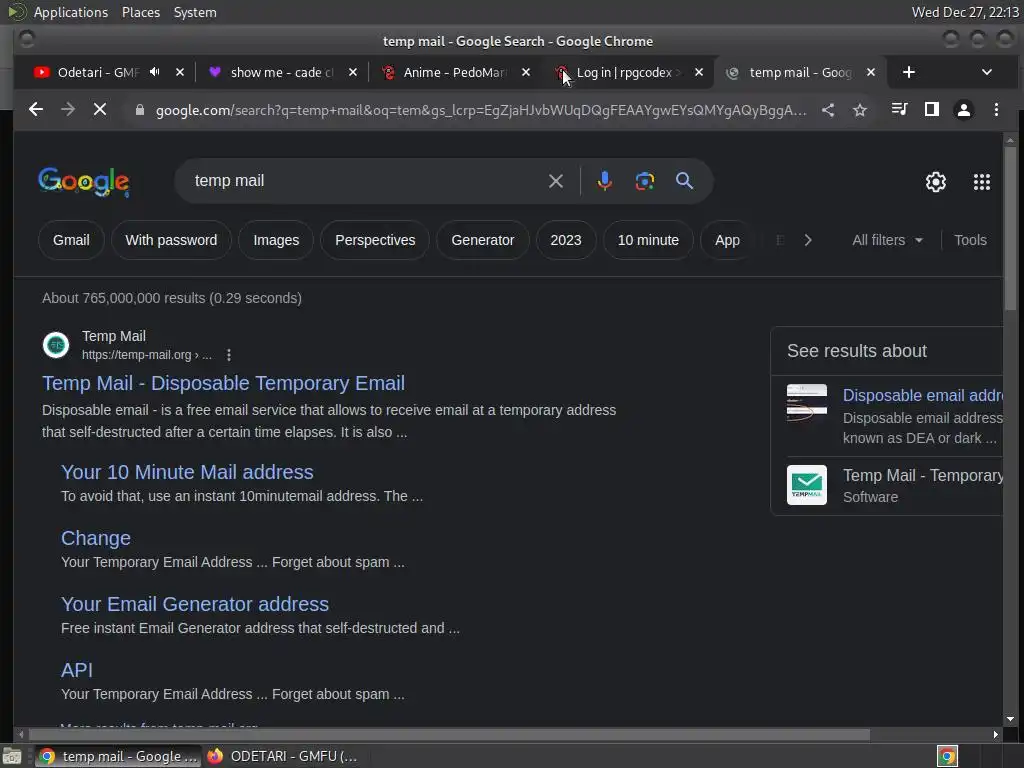Apply the 2023 filter chip
This screenshot has width=1024, height=768.
point(566,240)
